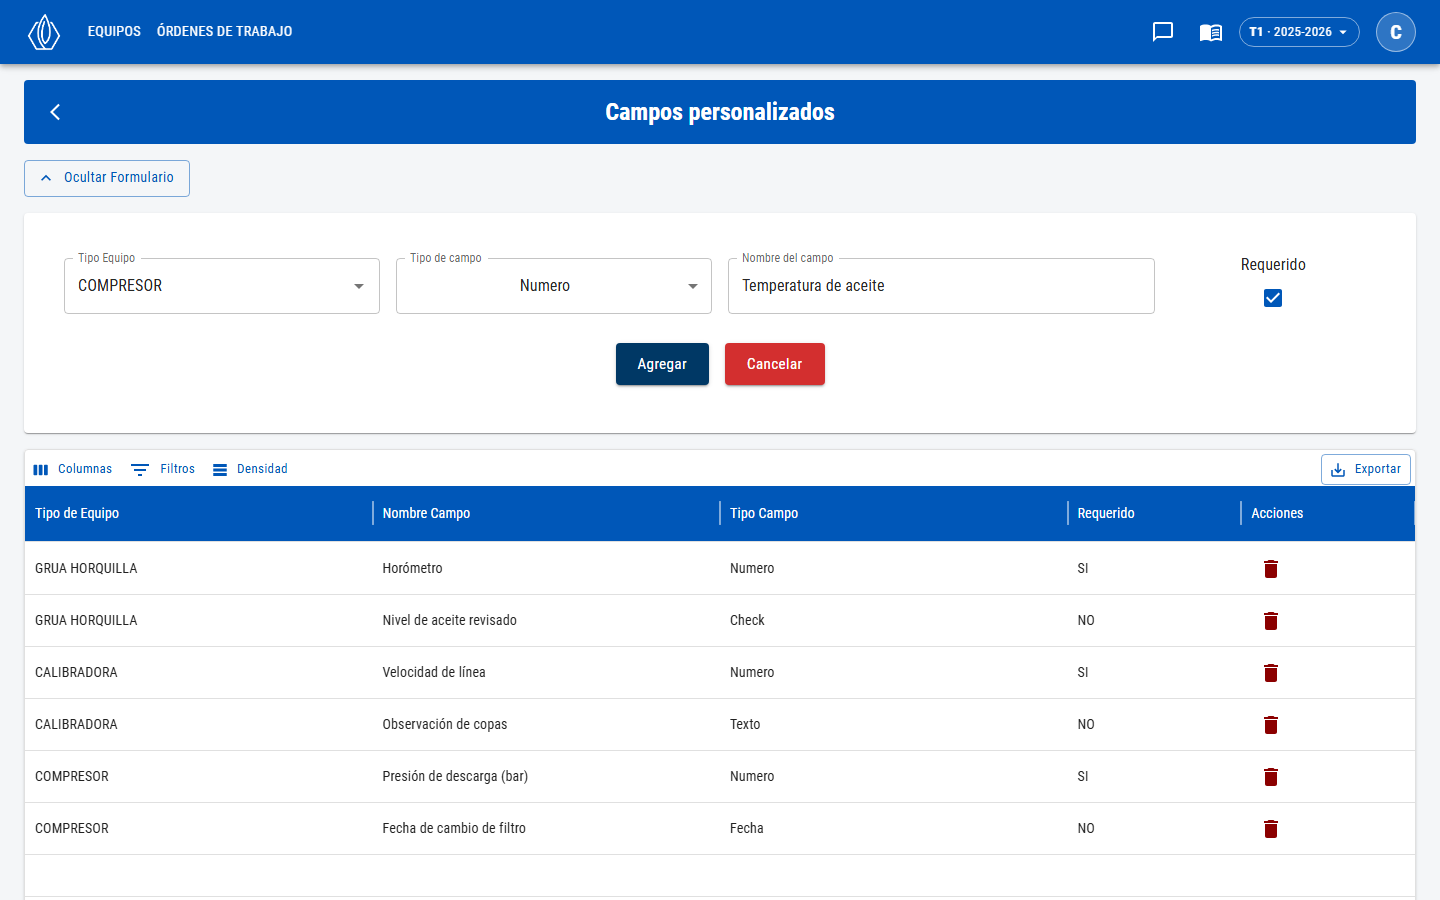Export table with Exportar button
Image resolution: width=1440 pixels, height=900 pixels.
pos(1366,469)
